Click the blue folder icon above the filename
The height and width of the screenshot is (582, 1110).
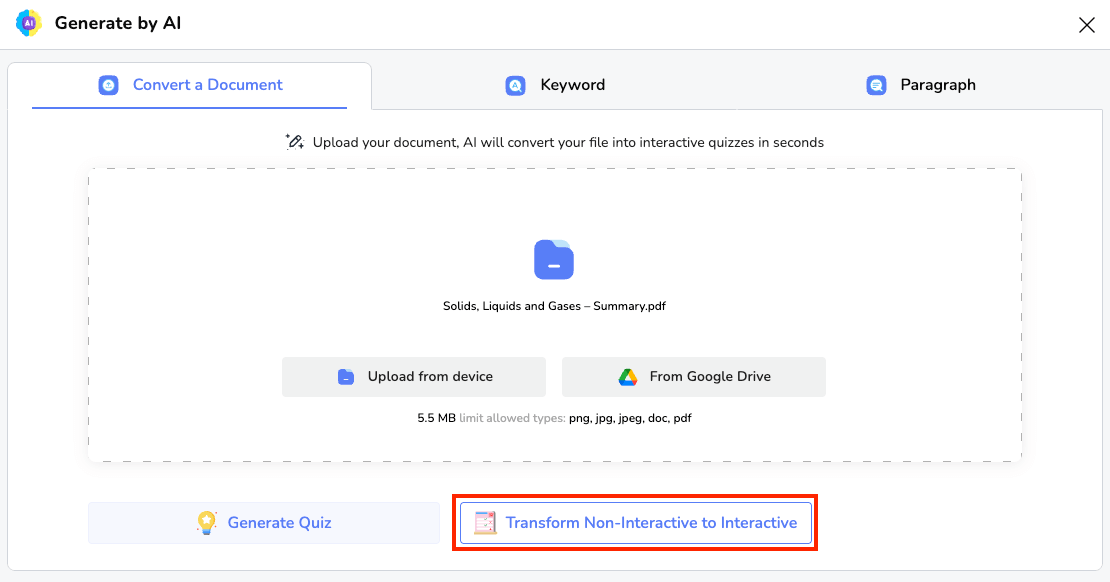point(554,260)
